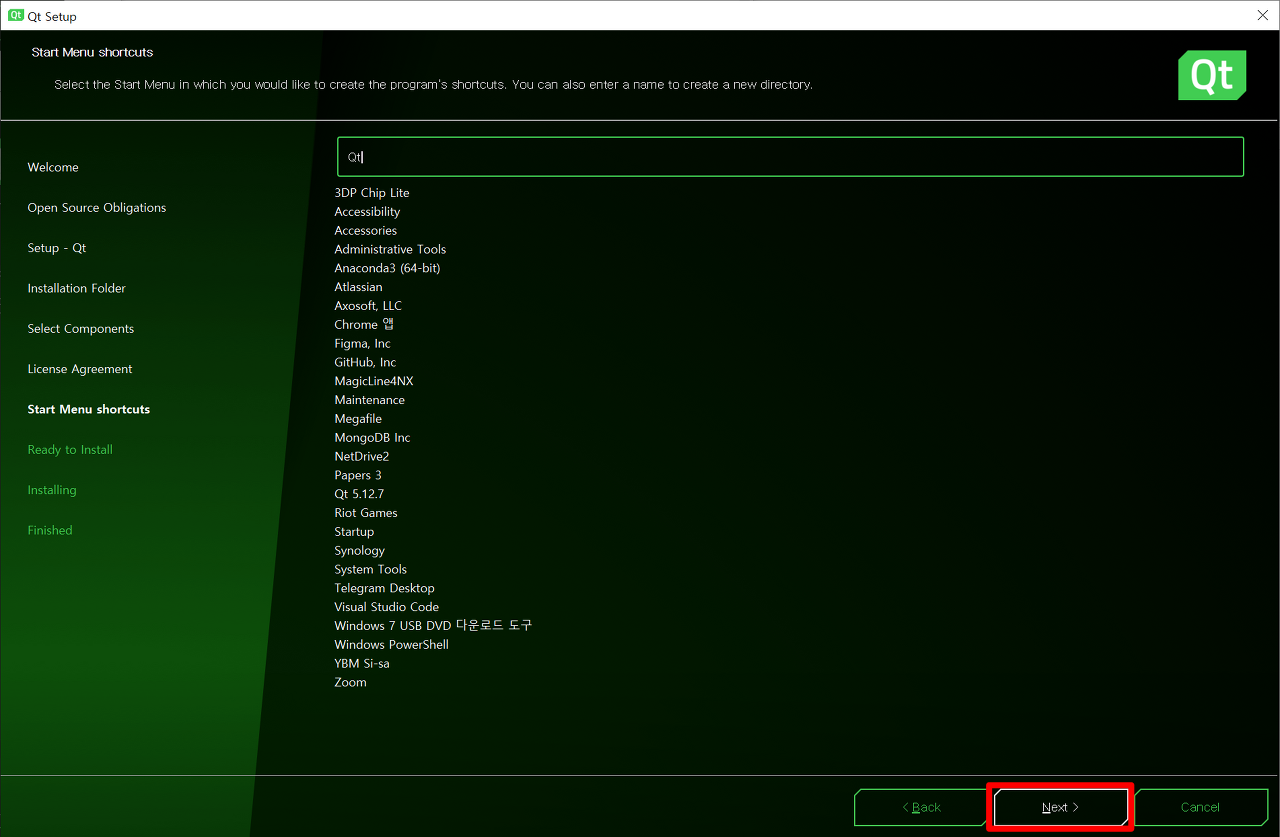Select the Chrome 앱 entry
1280x837 pixels.
364,325
